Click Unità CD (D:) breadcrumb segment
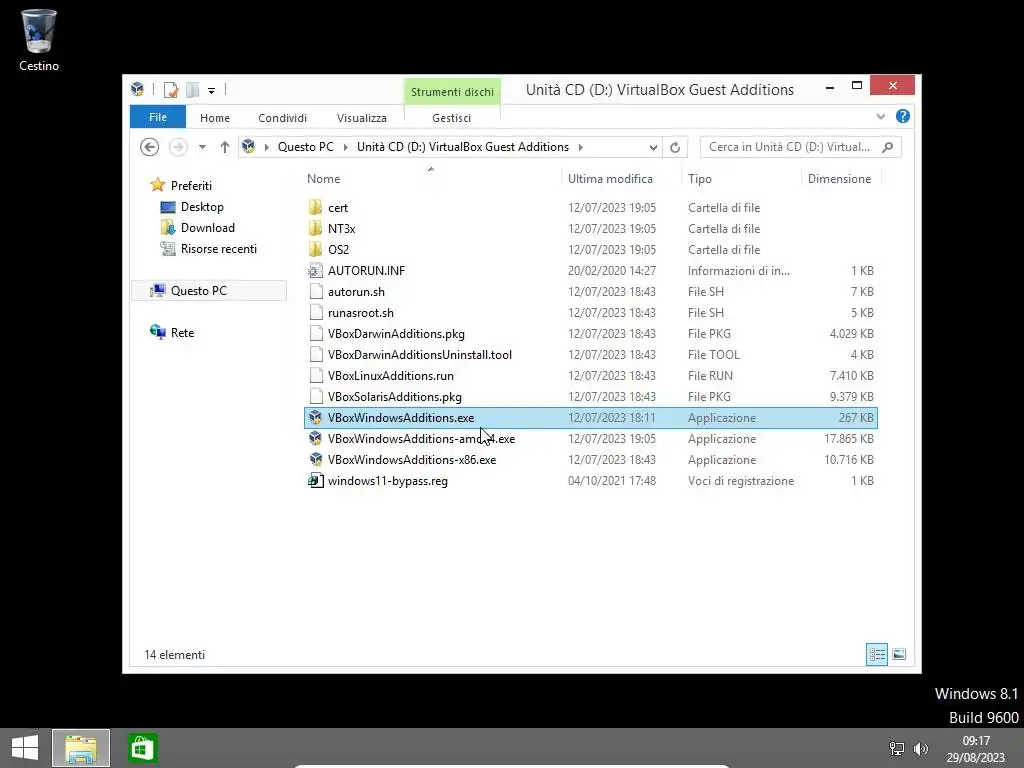This screenshot has width=1024, height=768. 462,147
